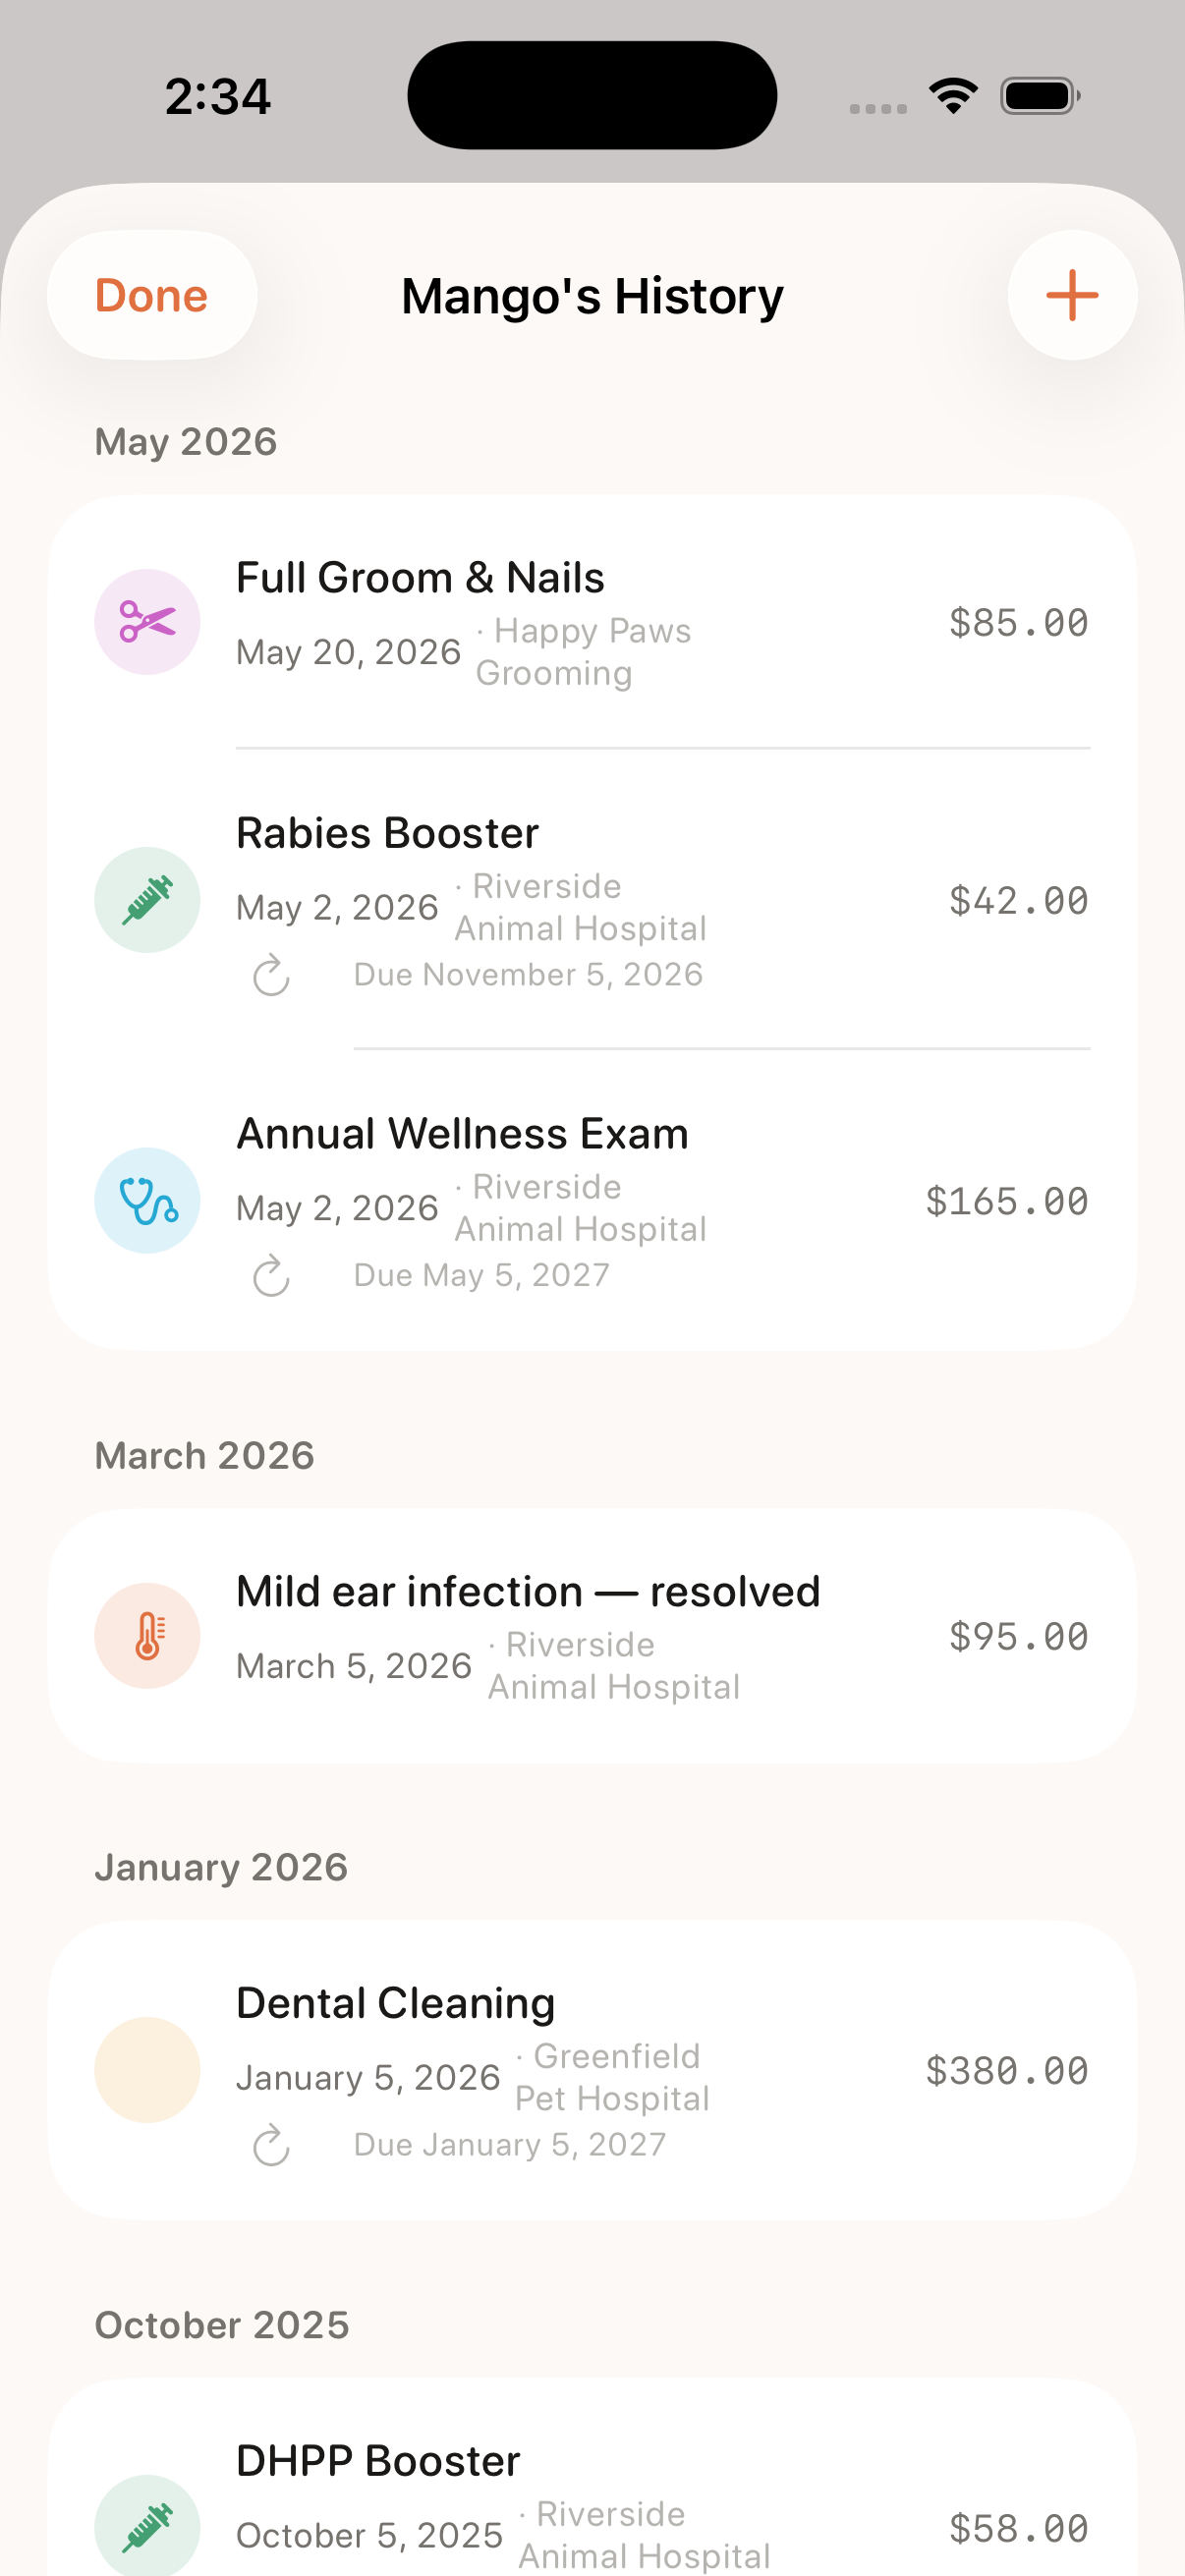Tap the blank yellow Dental Cleaning icon
Viewport: 1185px width, 2576px height.
[147, 2070]
